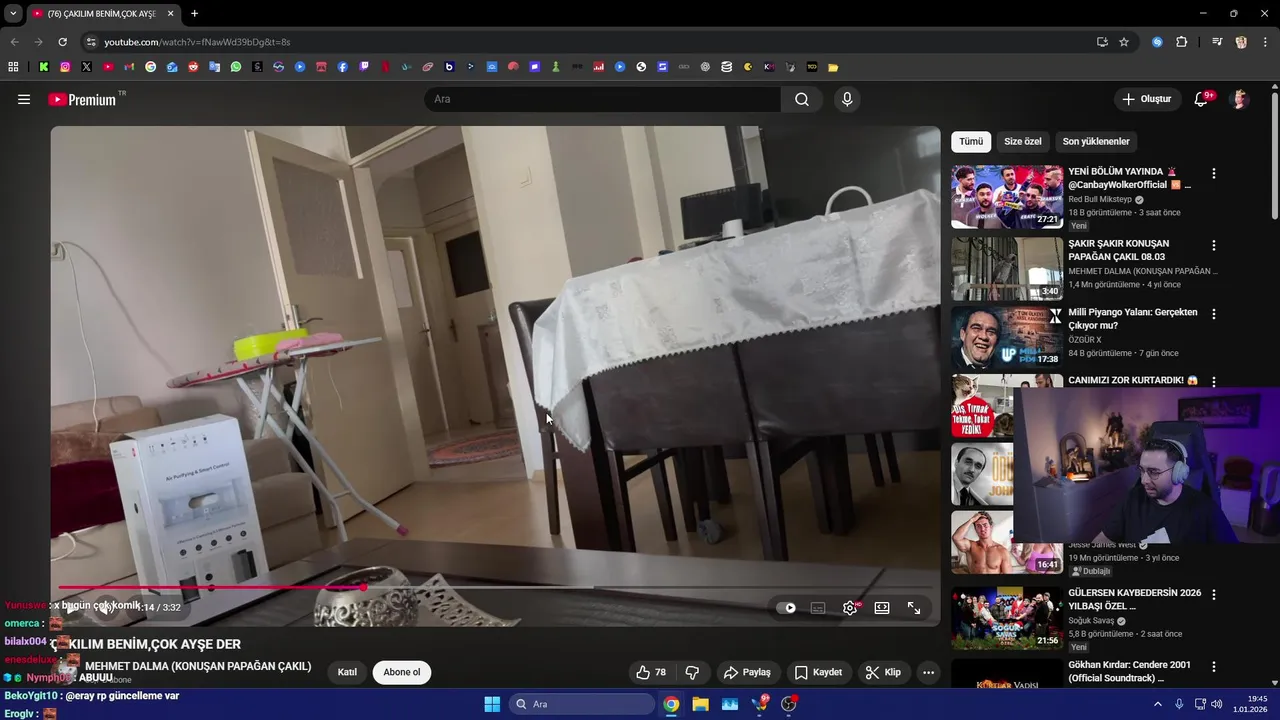1280x720 pixels.
Task: Focus the YouTube Ara search field
Action: coord(603,99)
